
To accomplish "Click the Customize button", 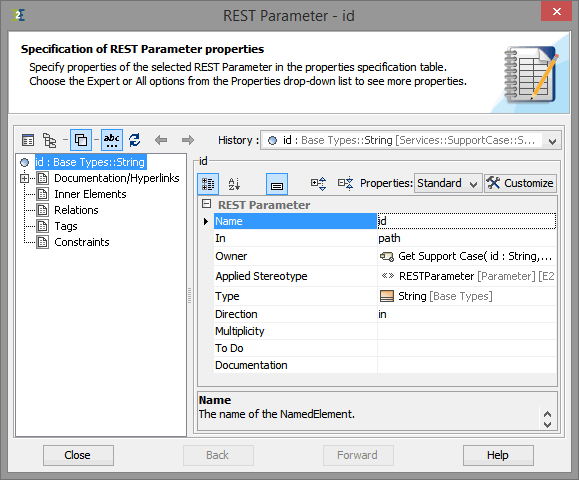I will click(520, 183).
